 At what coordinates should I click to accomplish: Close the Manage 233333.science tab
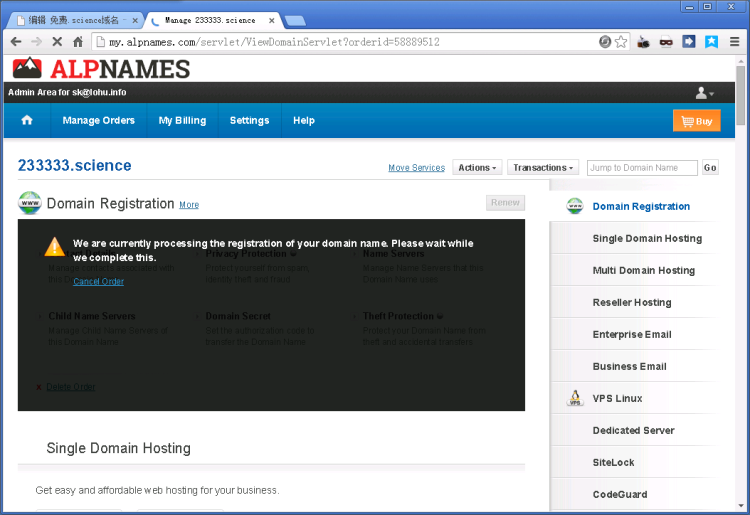point(272,21)
